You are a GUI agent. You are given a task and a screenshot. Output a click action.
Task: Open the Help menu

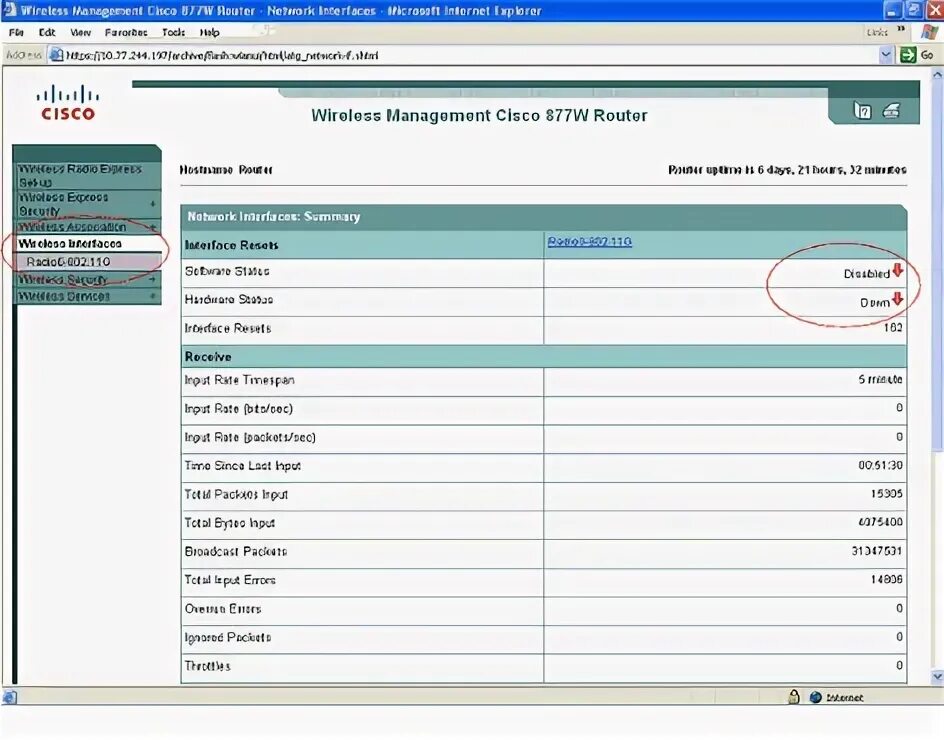pos(210,32)
